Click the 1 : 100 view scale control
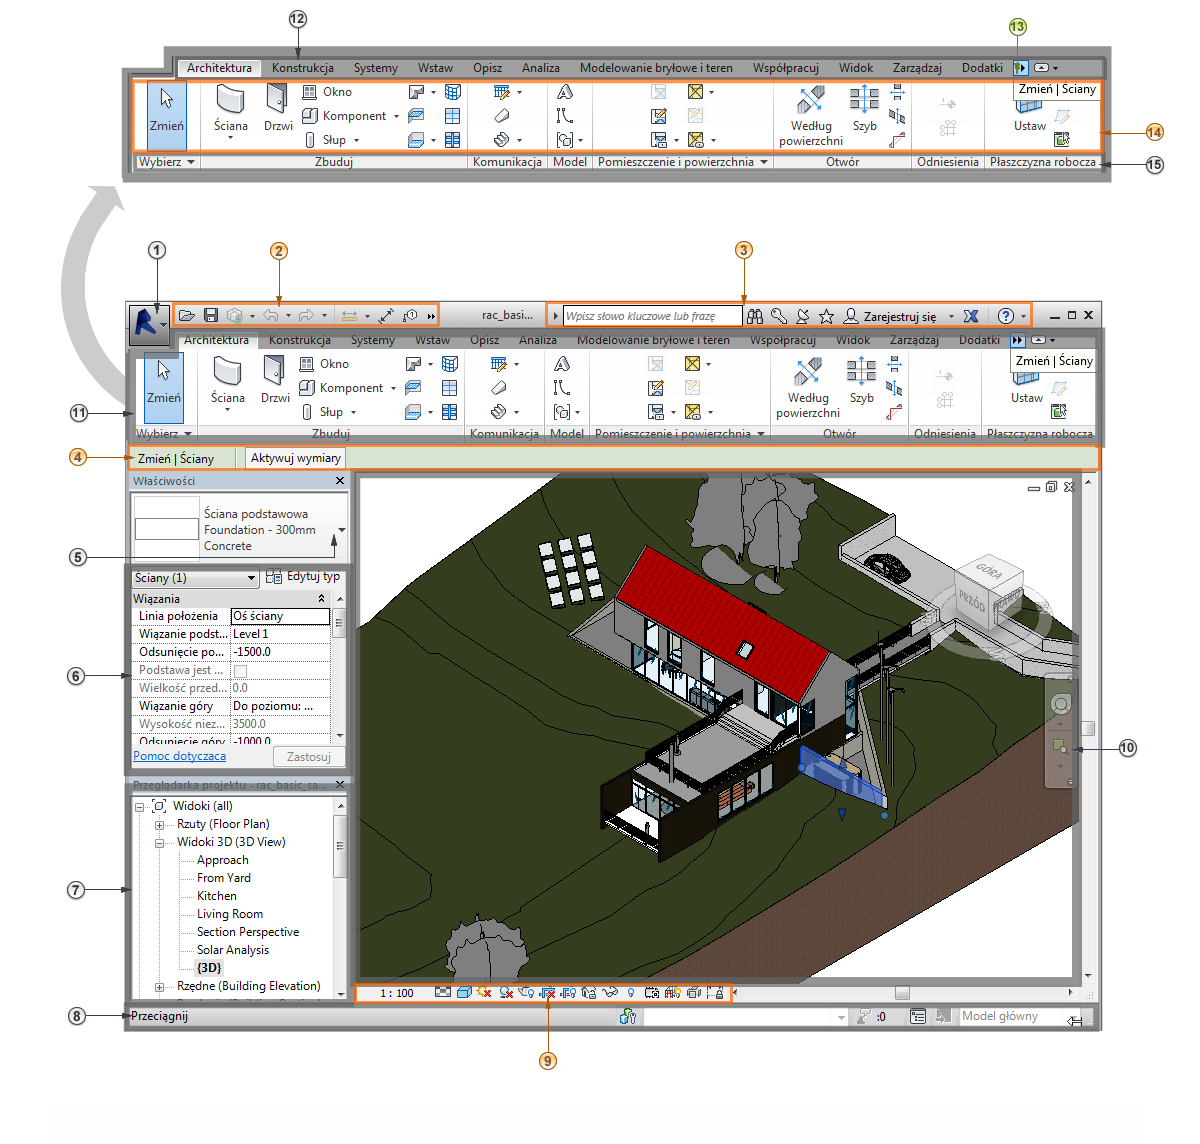 pyautogui.click(x=397, y=993)
